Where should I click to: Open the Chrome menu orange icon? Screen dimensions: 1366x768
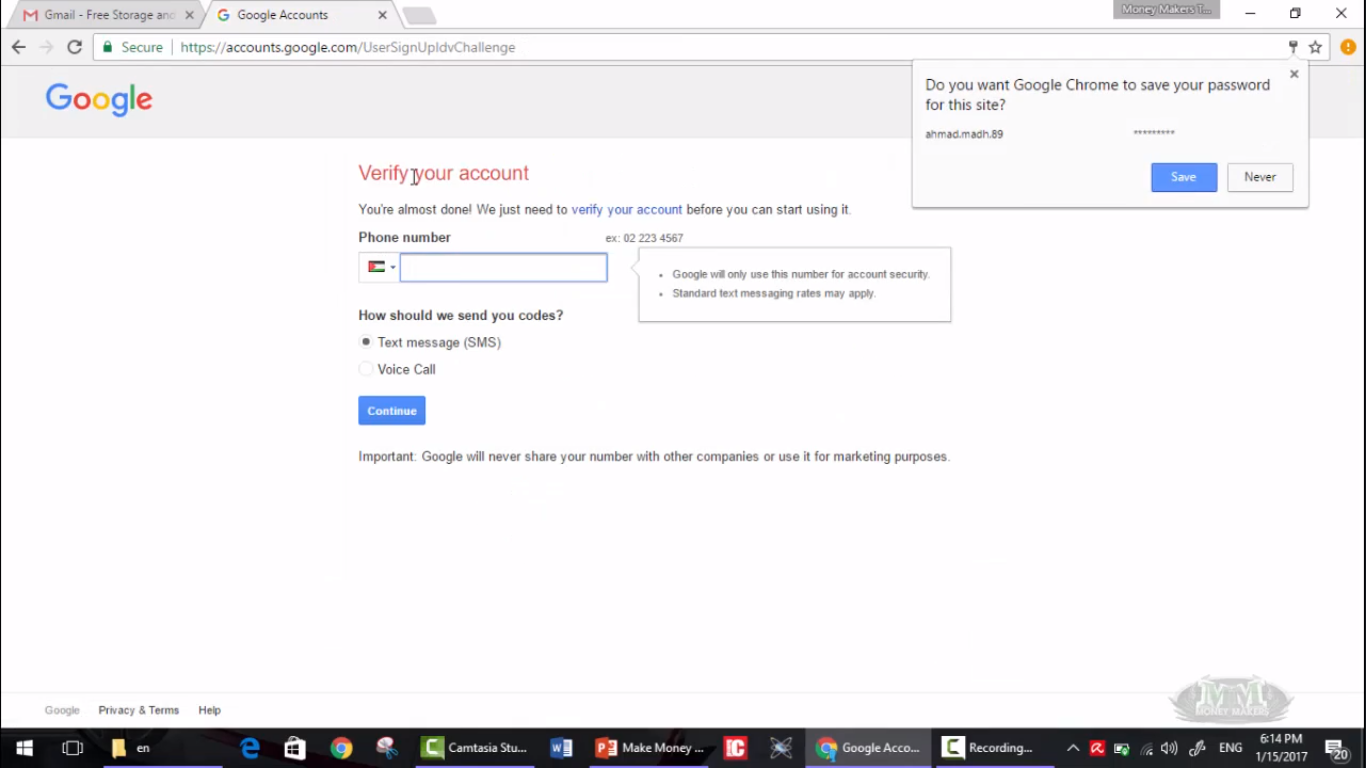click(x=1348, y=47)
